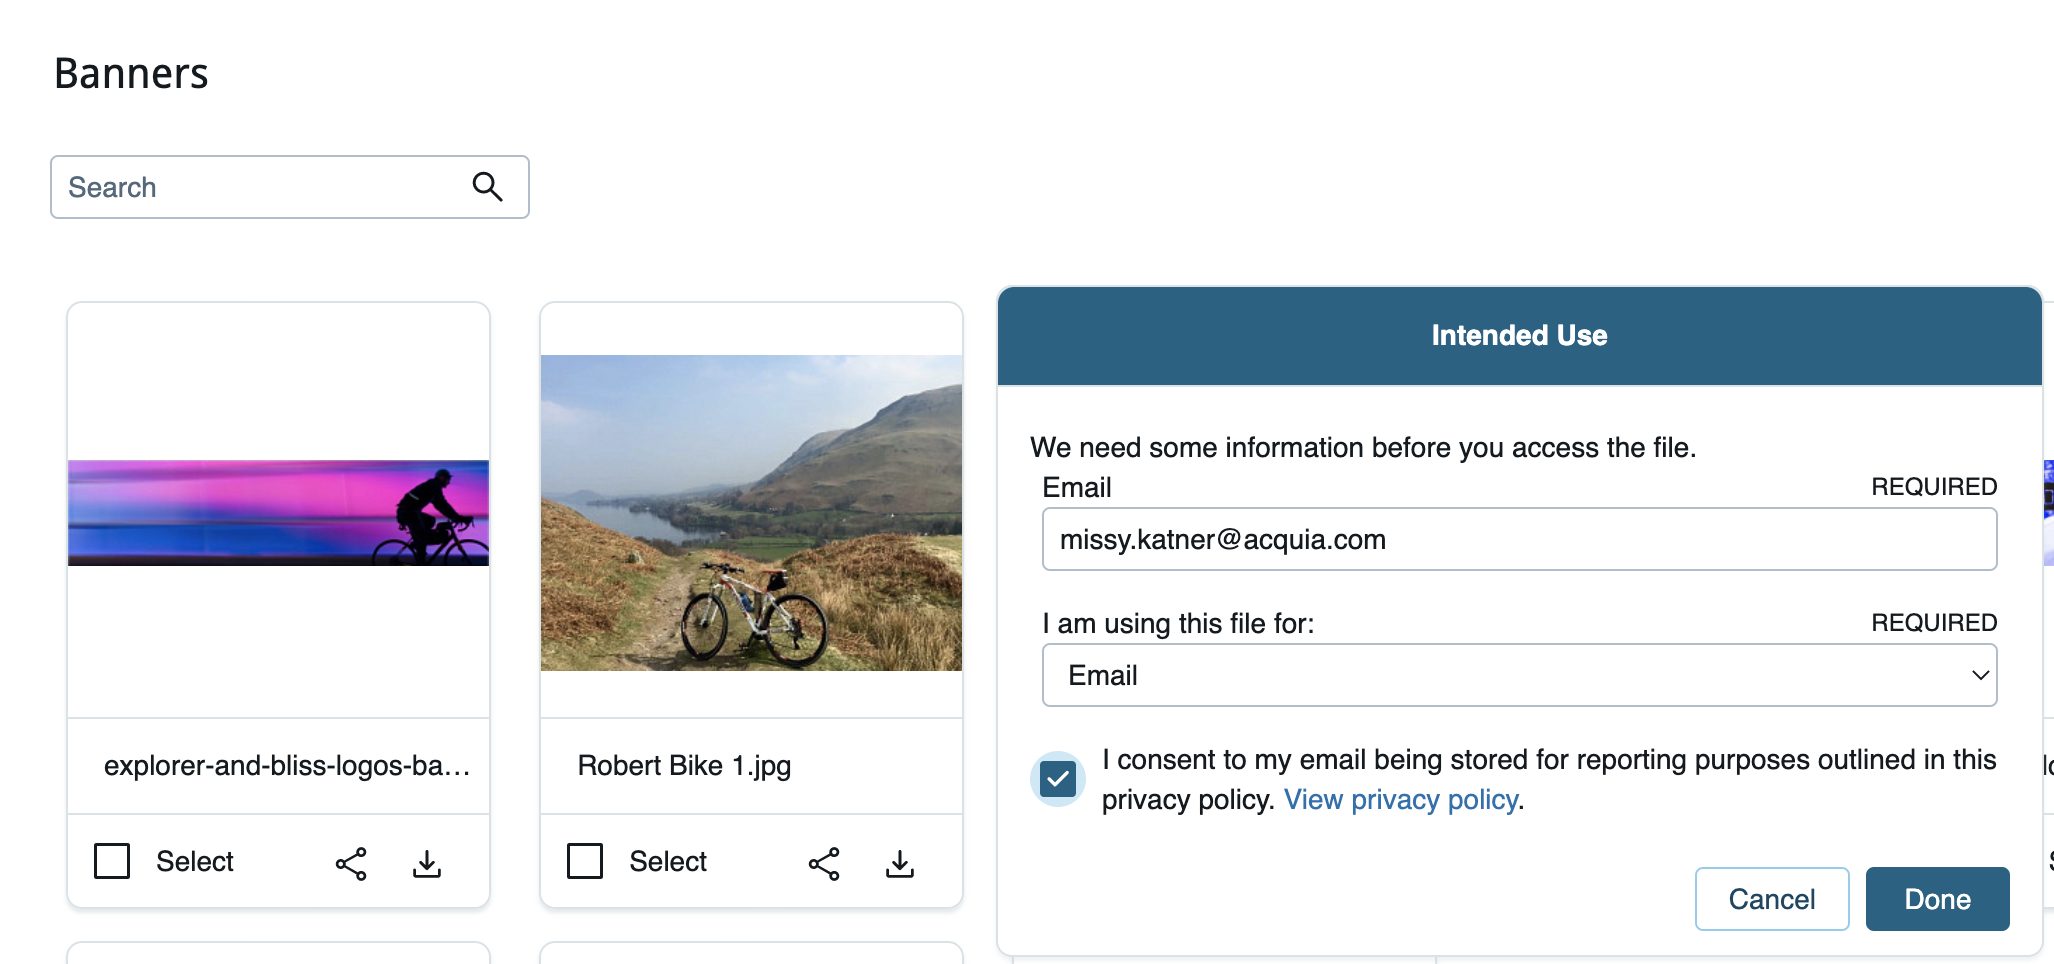2054x964 pixels.
Task: Share the Robert Bike 1.jpg asset
Action: 824,864
